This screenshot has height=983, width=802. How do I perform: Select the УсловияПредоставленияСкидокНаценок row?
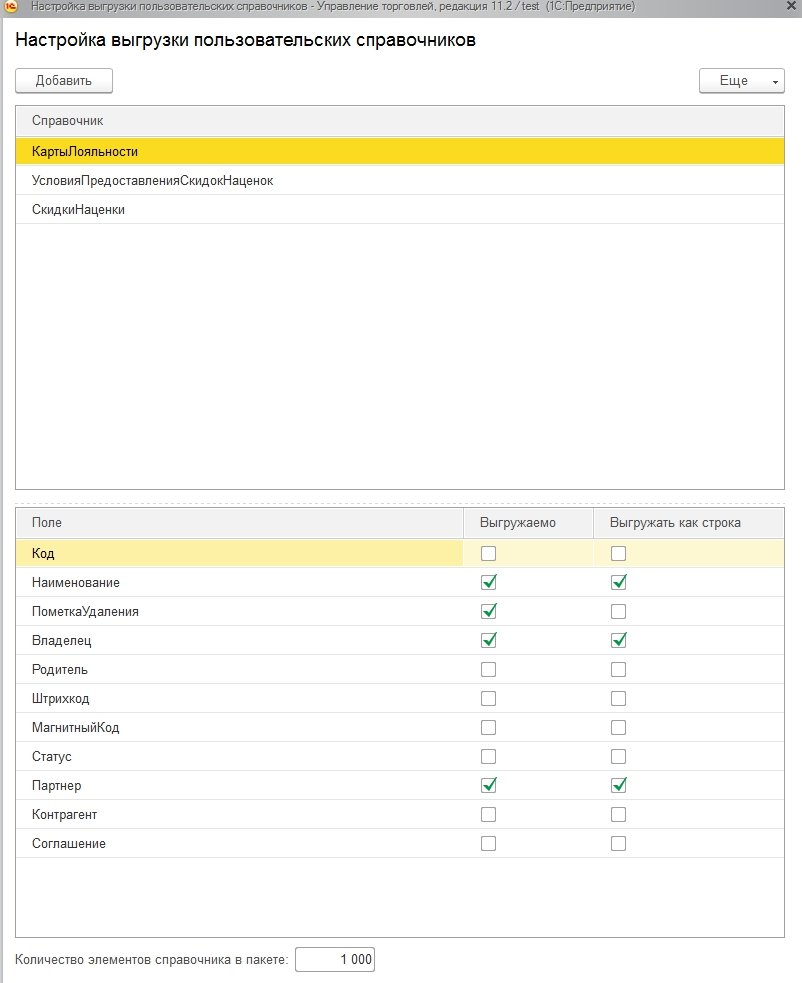[x=400, y=181]
